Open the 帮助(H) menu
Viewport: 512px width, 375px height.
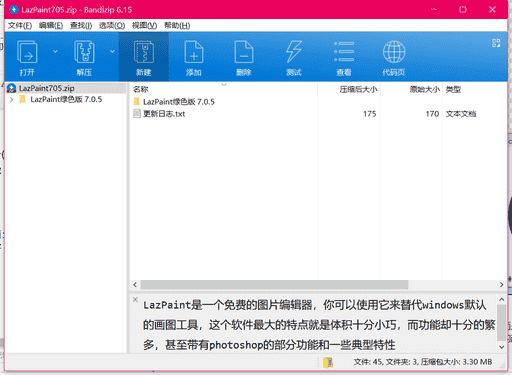(x=177, y=26)
